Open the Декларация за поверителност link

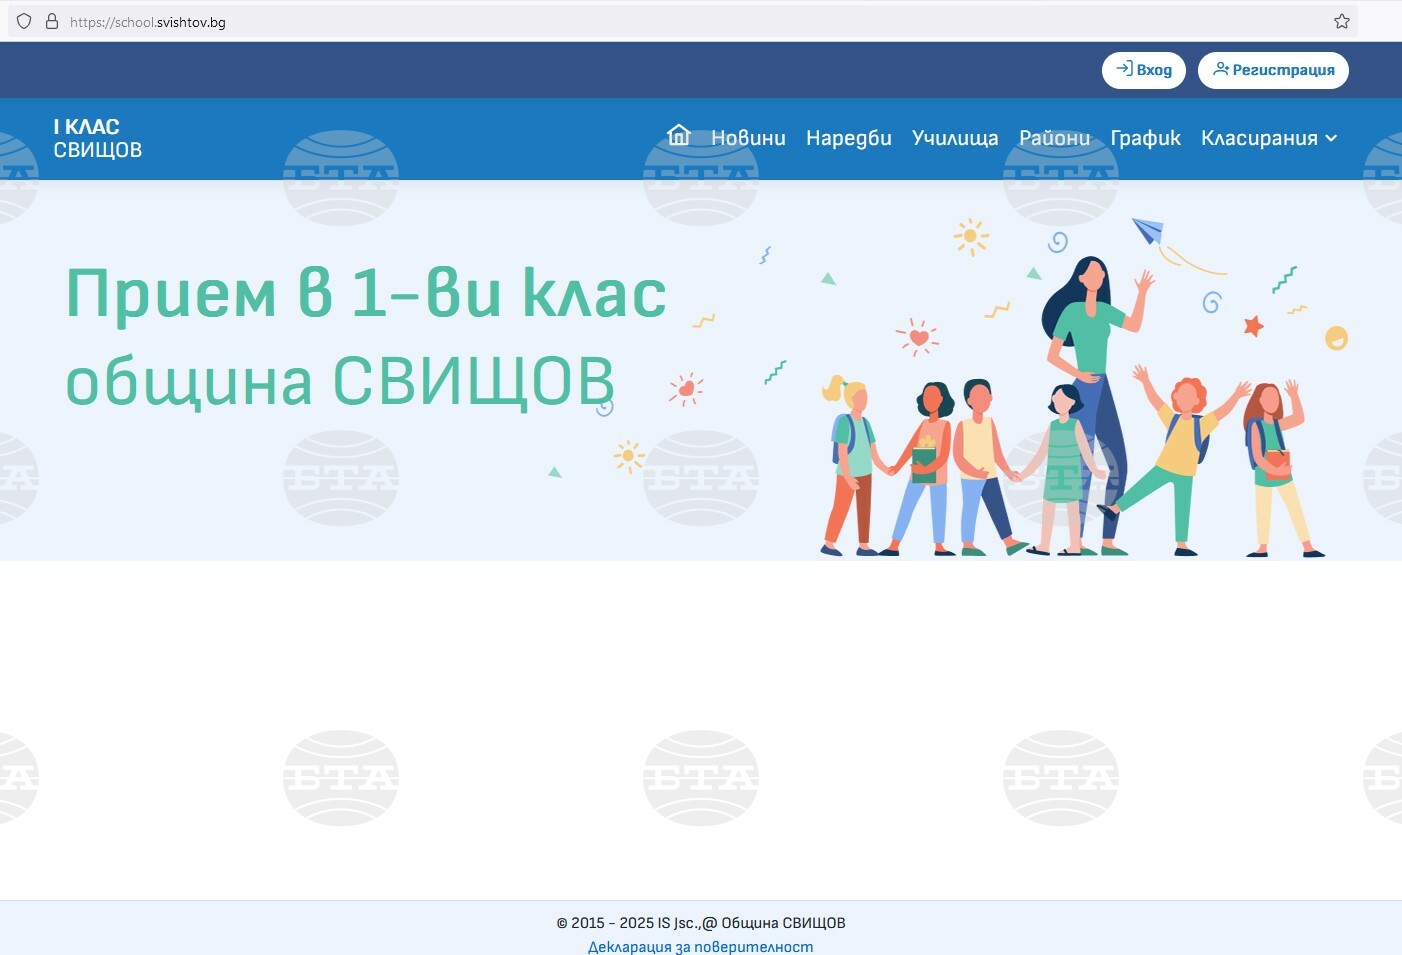[700, 946]
